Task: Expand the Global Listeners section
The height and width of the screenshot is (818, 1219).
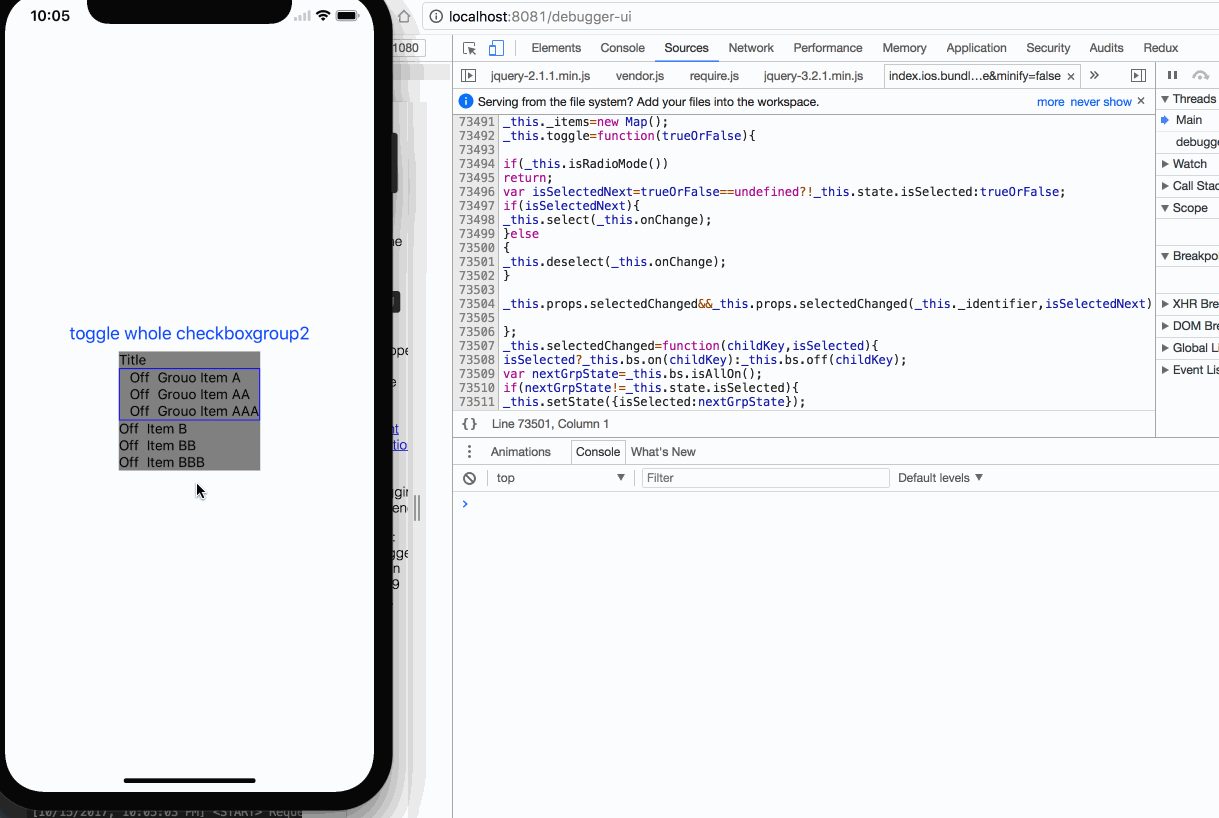Action: [1188, 348]
